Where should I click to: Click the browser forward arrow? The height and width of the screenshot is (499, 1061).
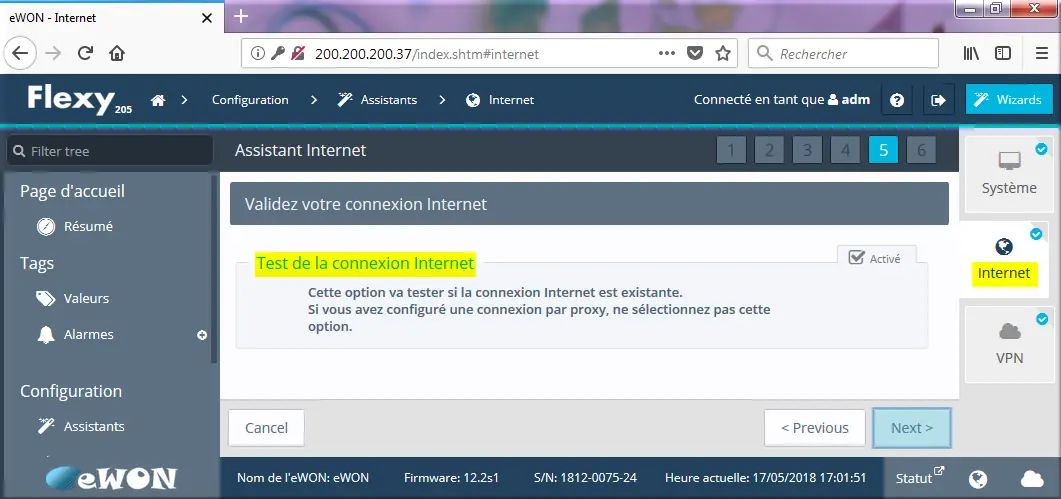(x=52, y=53)
